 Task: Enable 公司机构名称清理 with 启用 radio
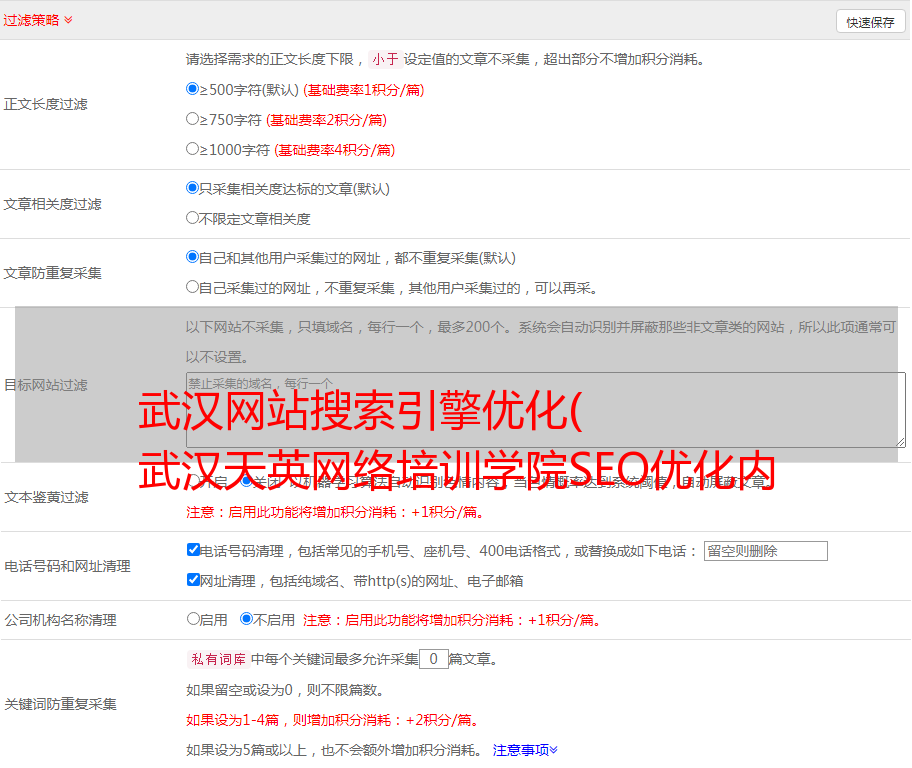point(193,619)
